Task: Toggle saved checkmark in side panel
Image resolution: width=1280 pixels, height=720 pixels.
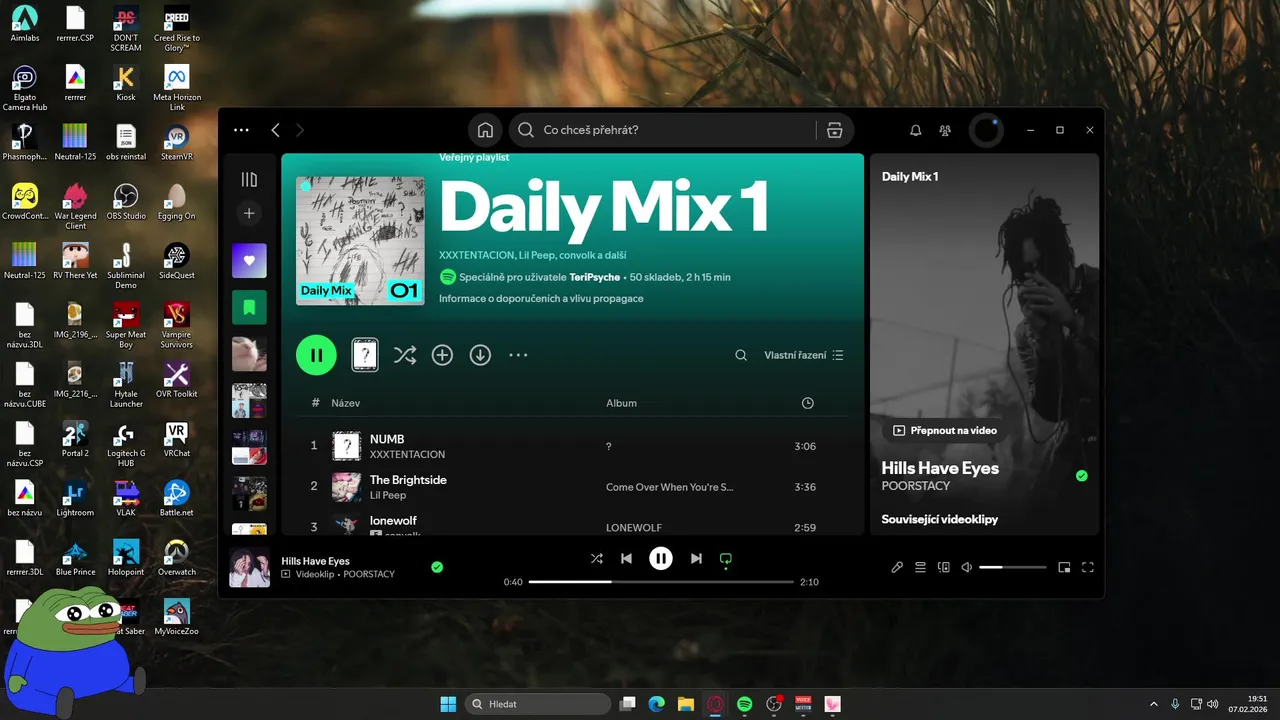Action: 1081,476
